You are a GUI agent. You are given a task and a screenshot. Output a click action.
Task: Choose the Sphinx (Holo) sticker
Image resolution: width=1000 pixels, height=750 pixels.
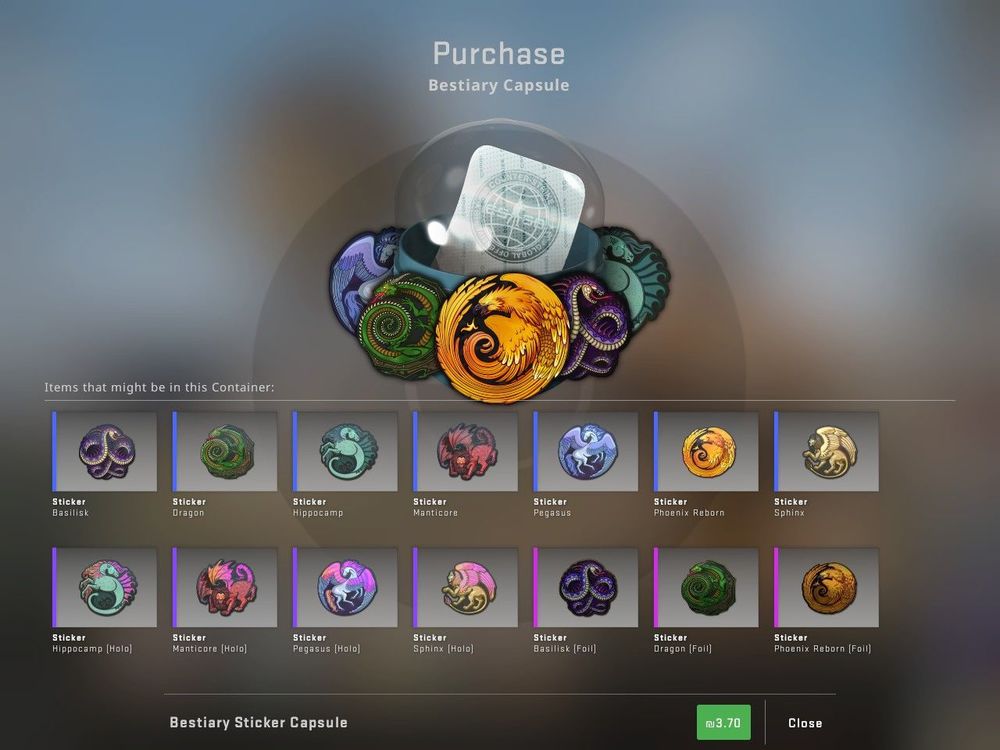click(x=466, y=587)
